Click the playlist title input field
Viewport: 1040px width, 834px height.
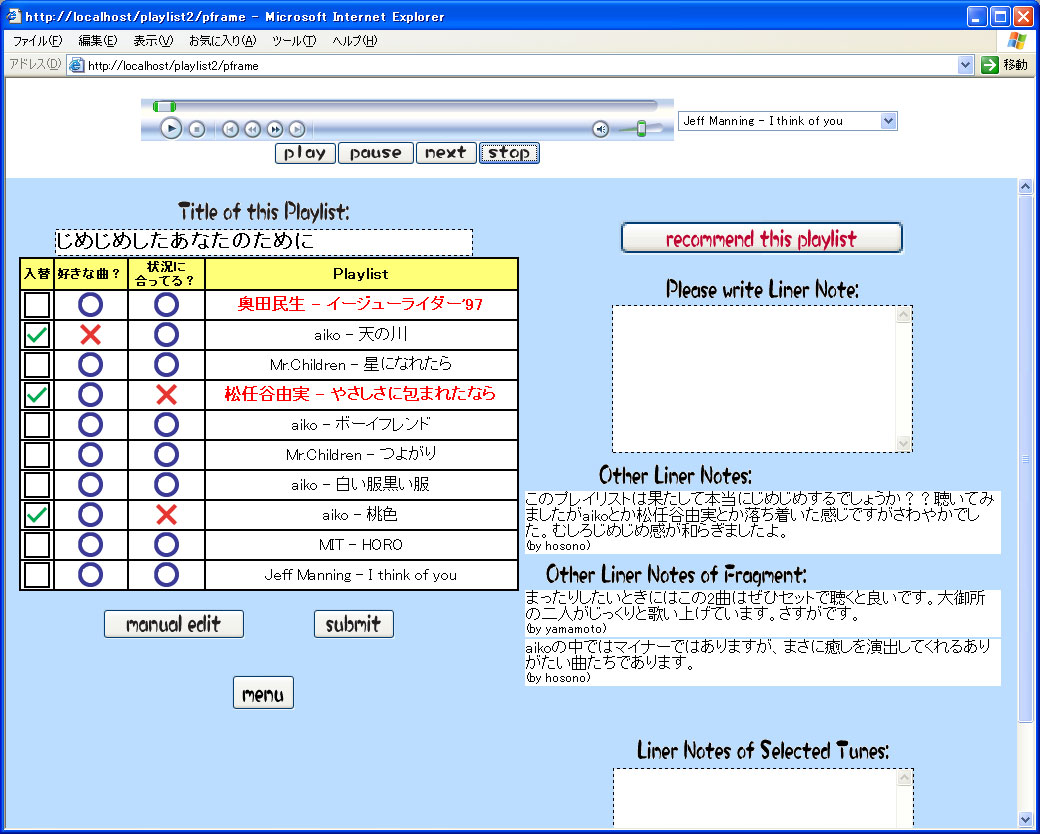(264, 242)
